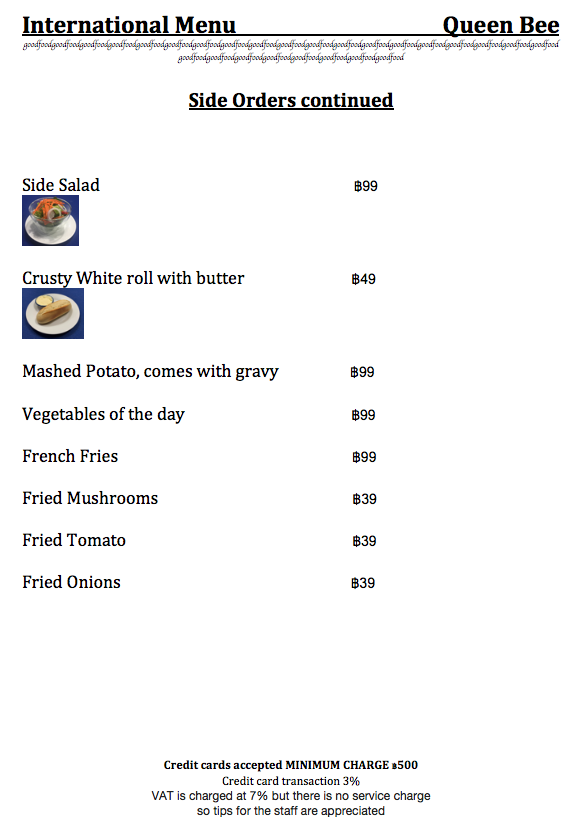Click the Queen Bee title
581x829 pixels.
[501, 25]
